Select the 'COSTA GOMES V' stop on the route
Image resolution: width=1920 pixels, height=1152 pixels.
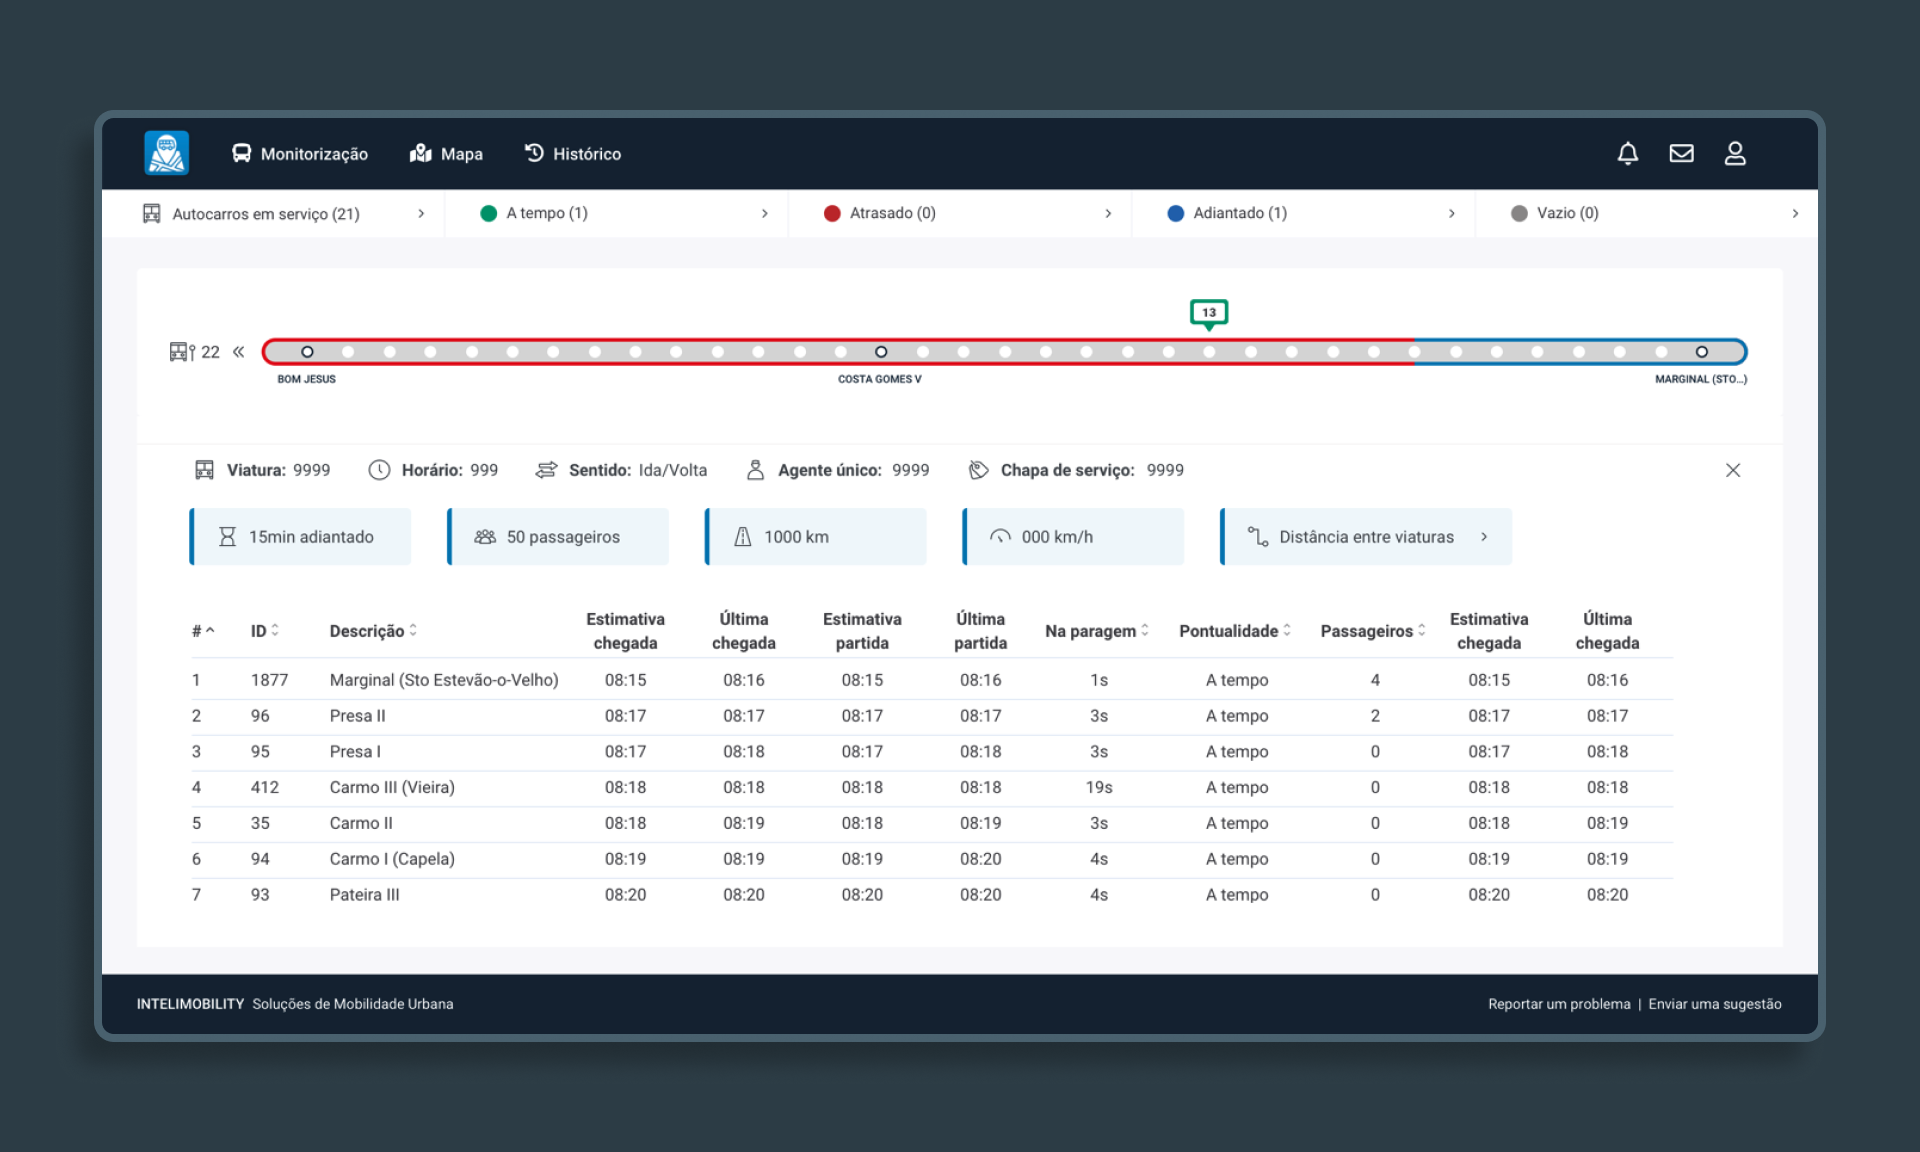coord(881,352)
